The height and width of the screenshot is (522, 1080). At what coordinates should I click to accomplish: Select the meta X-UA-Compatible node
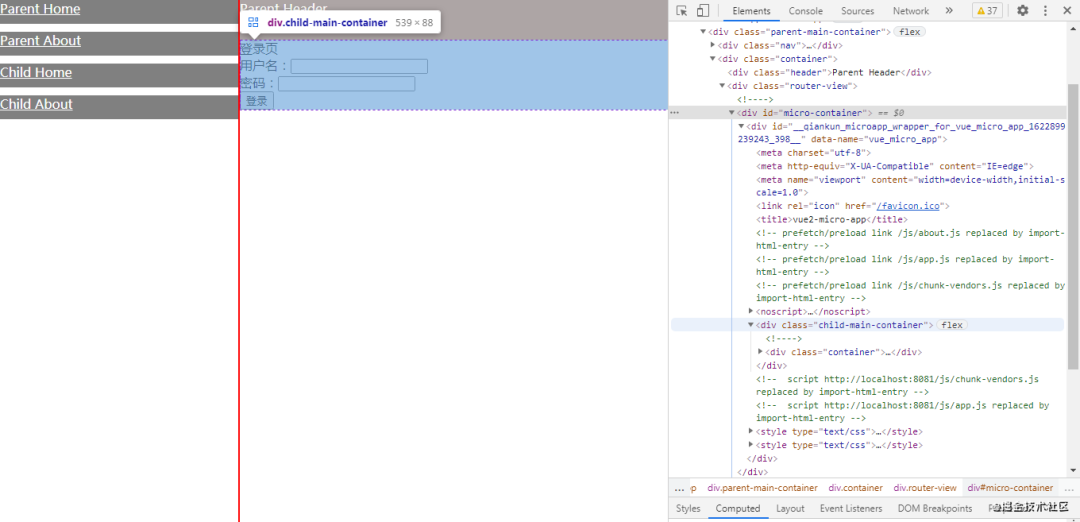tap(895, 166)
